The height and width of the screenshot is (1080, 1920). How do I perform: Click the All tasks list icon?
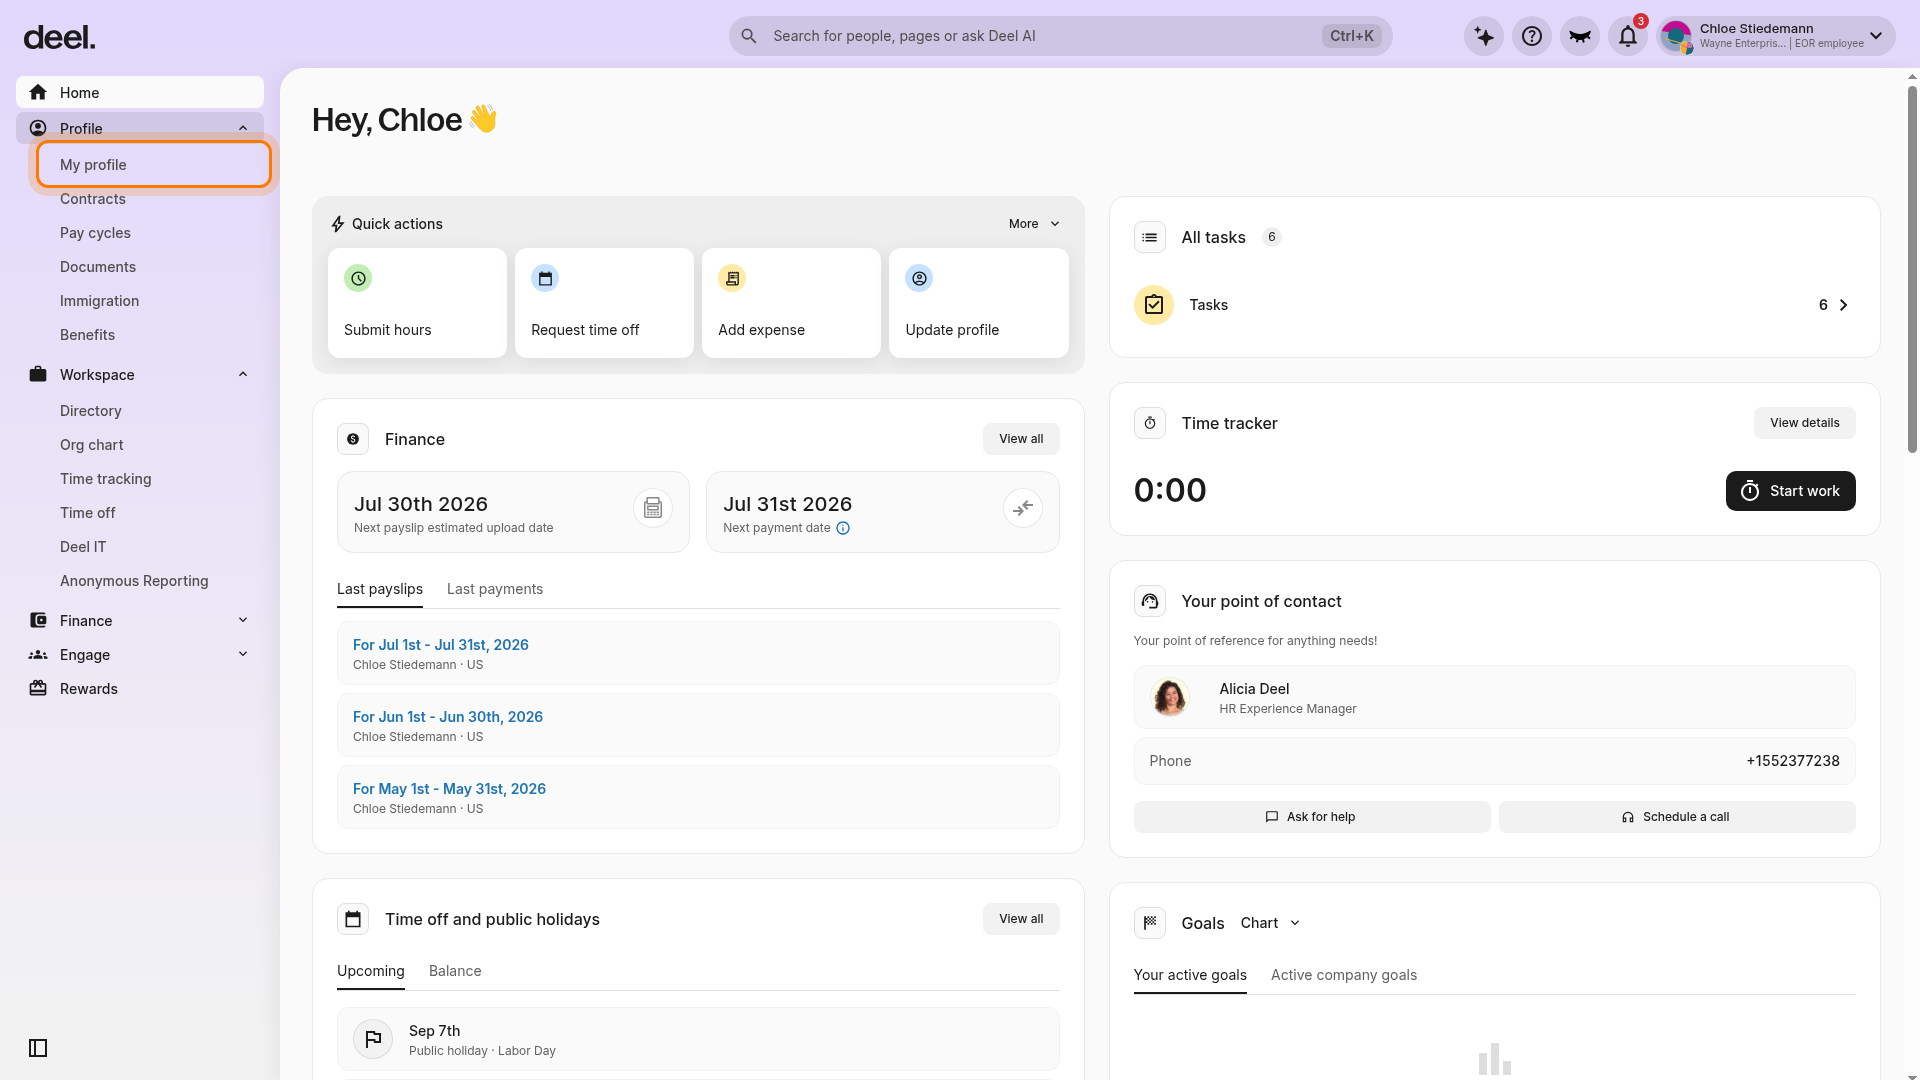pyautogui.click(x=1150, y=237)
